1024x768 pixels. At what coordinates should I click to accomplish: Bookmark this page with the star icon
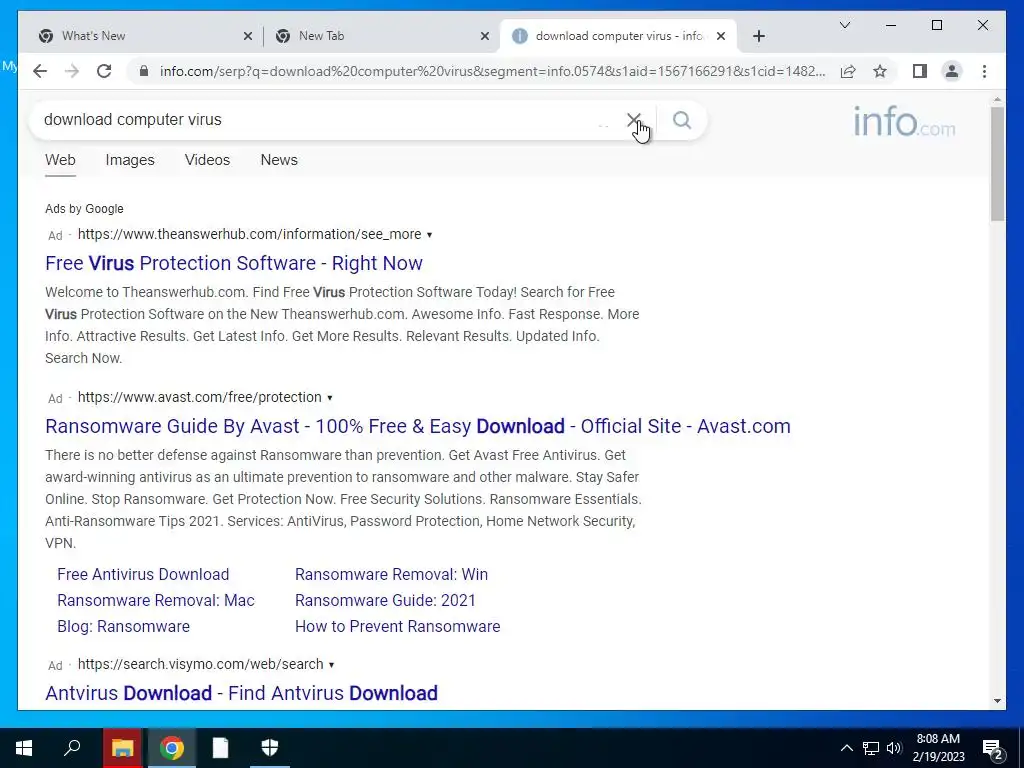point(880,71)
